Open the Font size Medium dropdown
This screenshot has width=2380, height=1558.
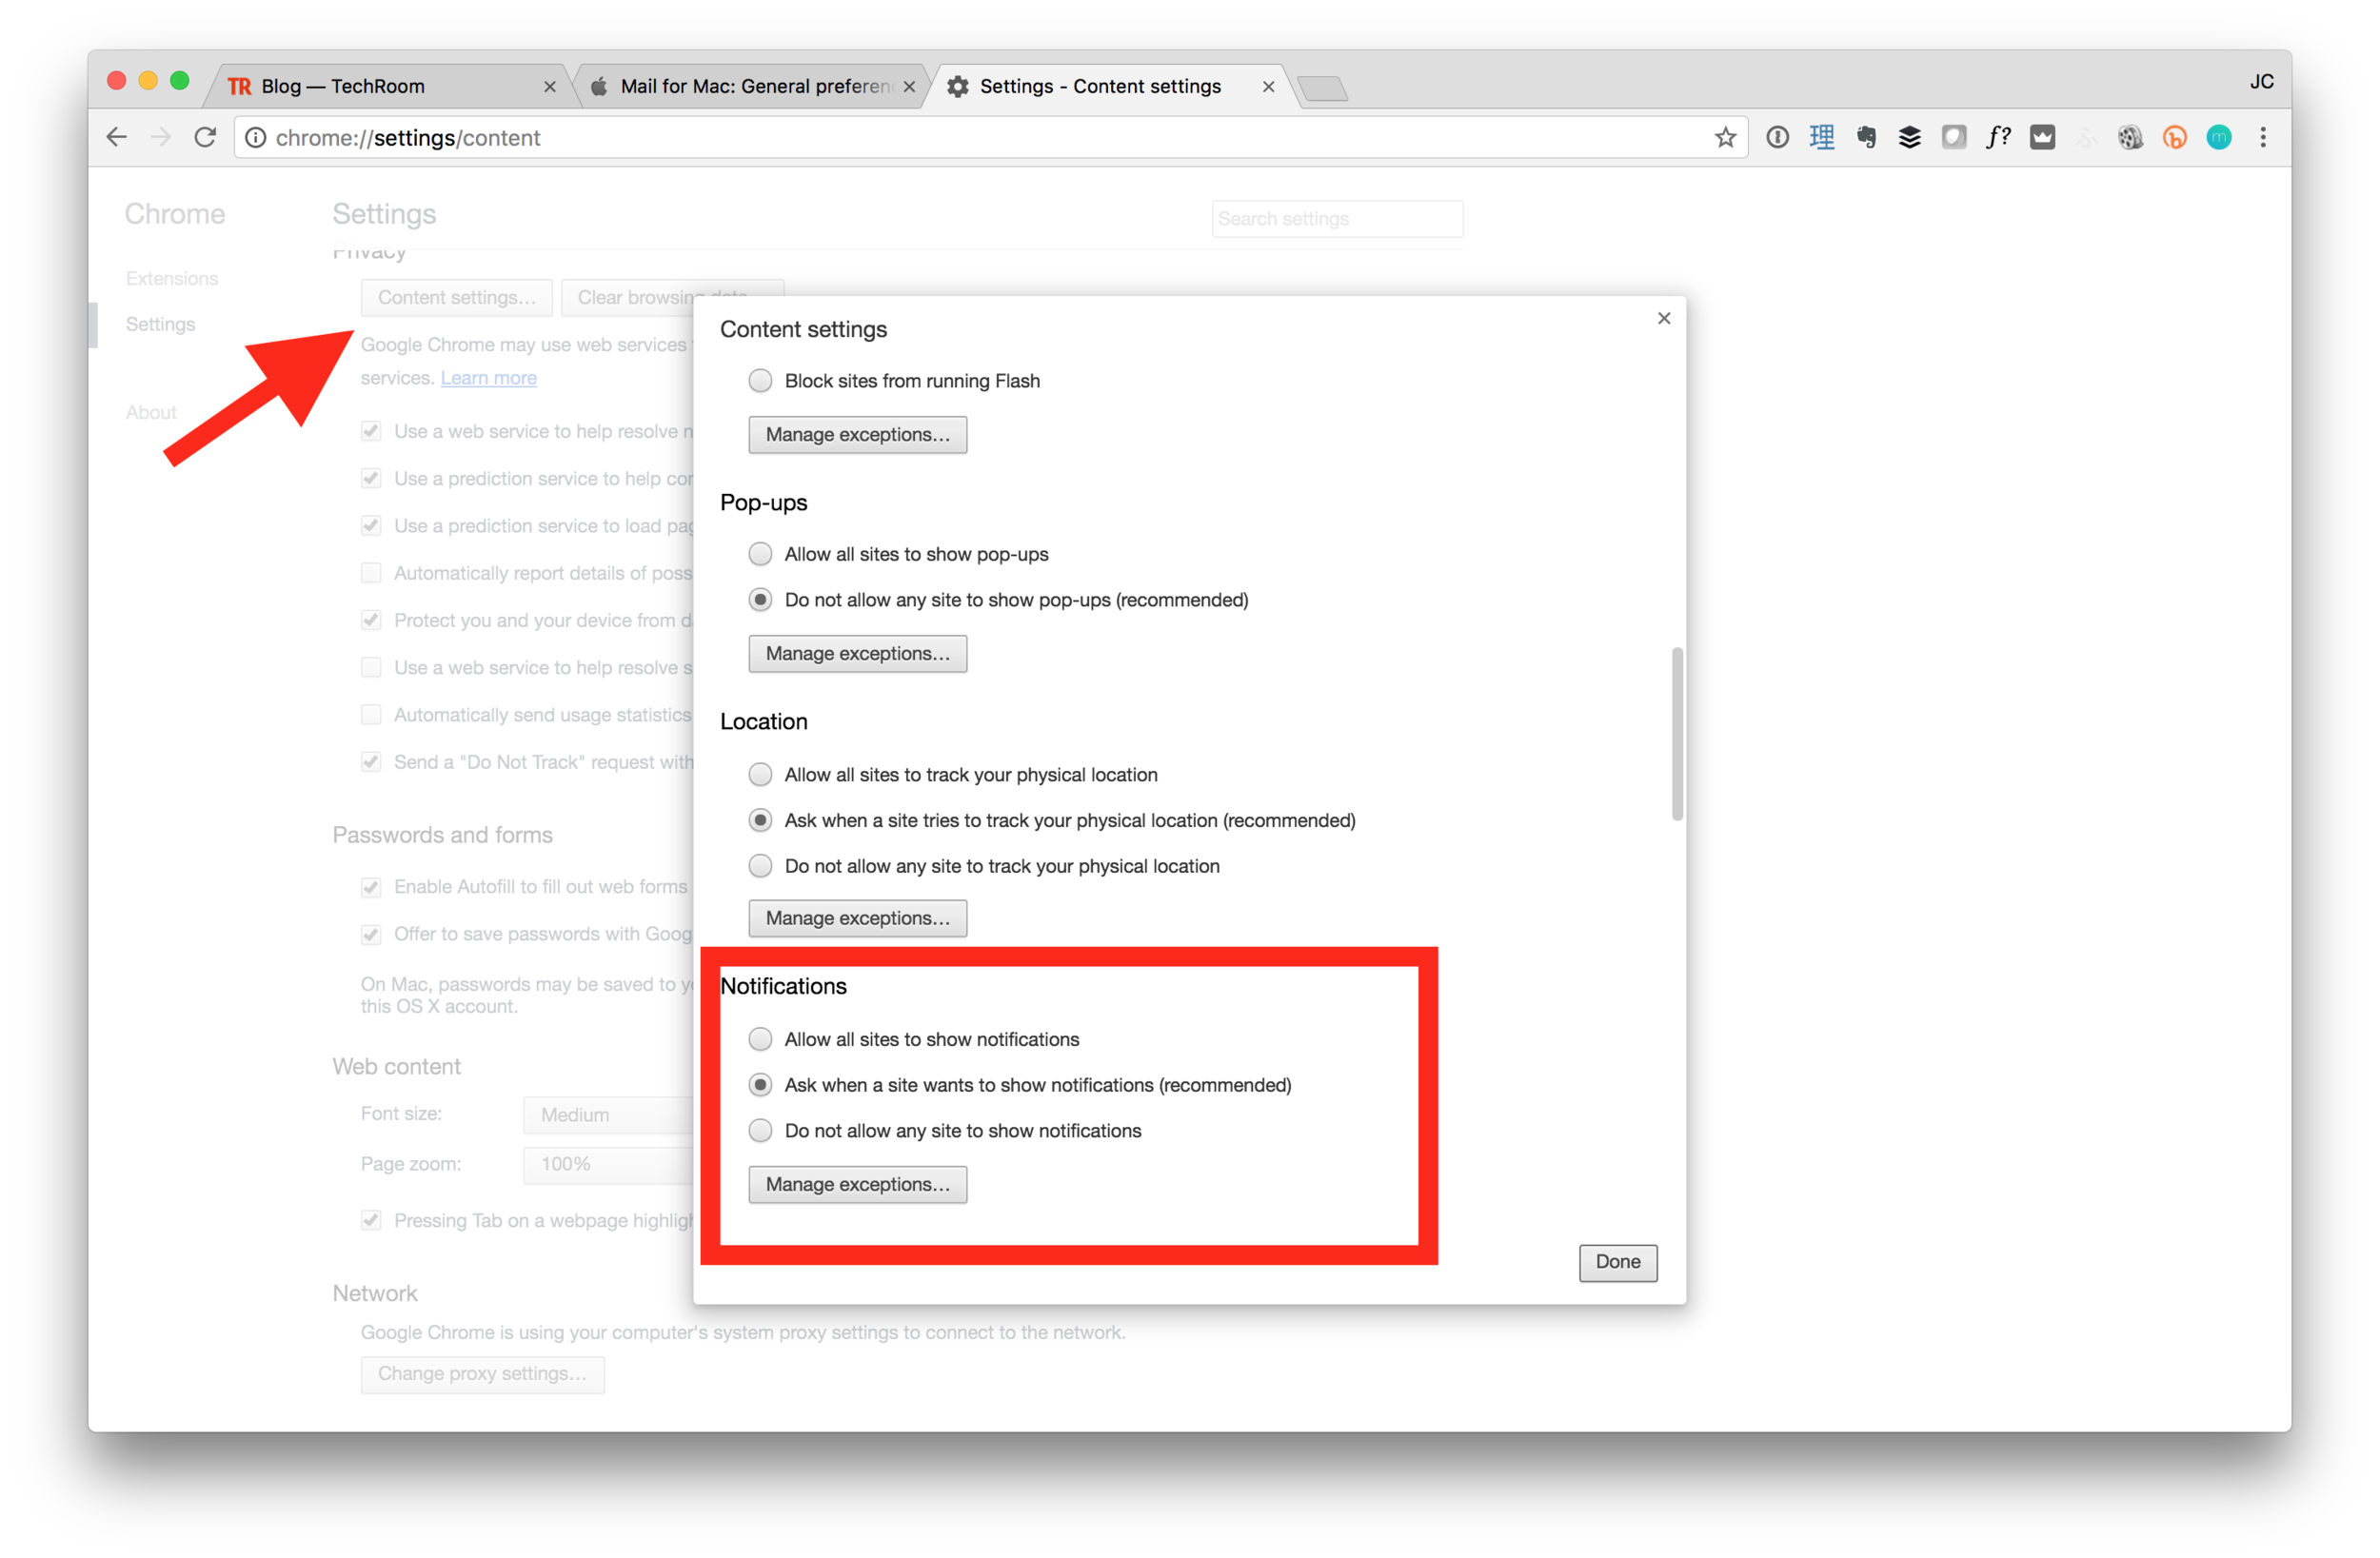click(608, 1115)
